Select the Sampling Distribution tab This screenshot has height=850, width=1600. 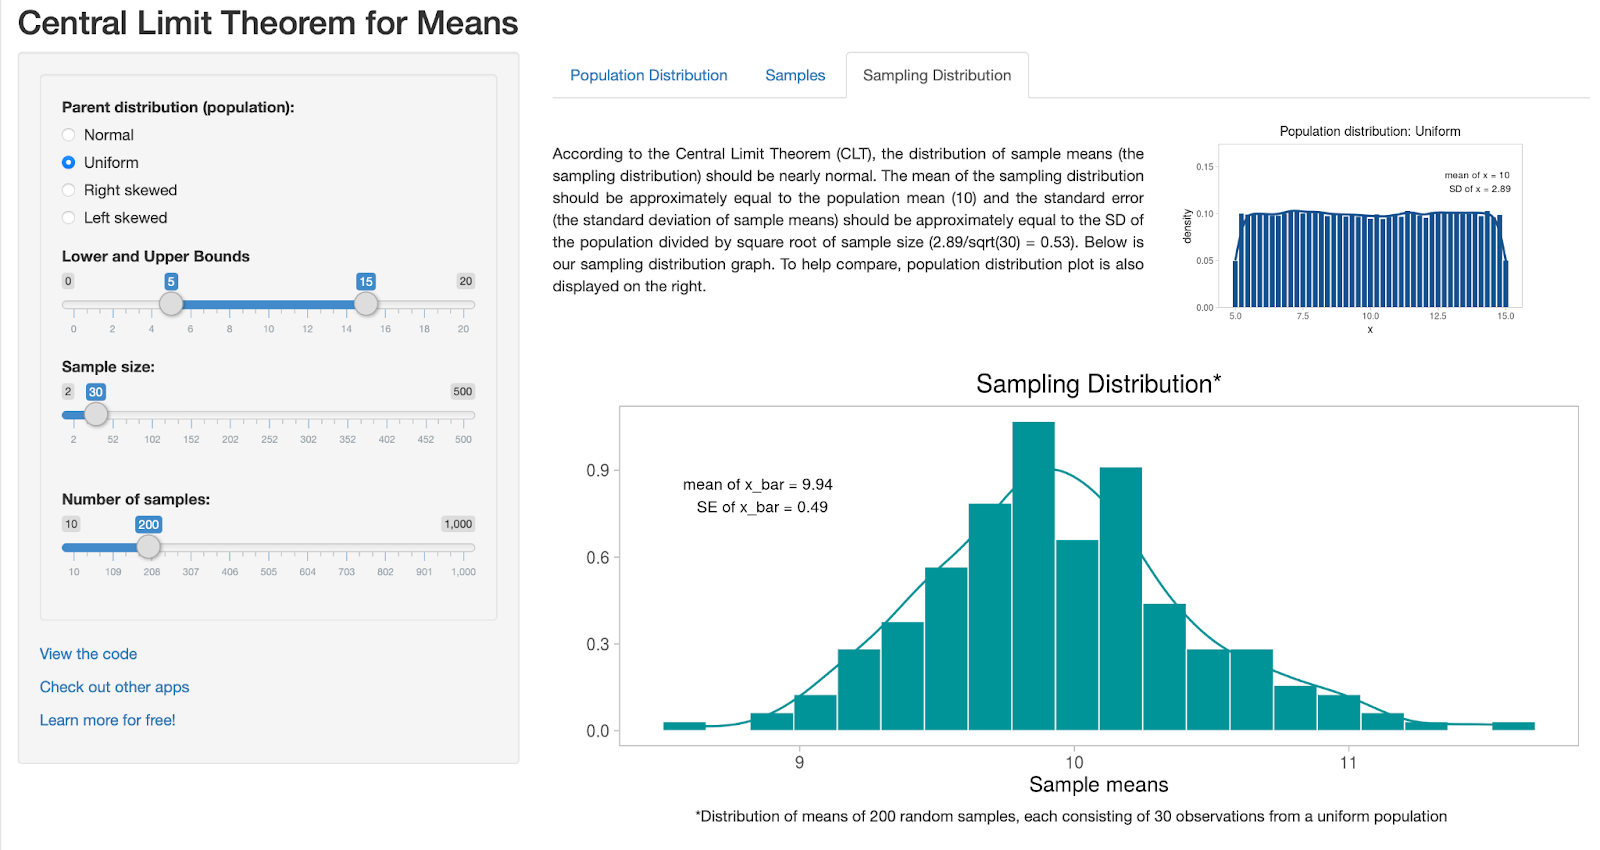[936, 75]
